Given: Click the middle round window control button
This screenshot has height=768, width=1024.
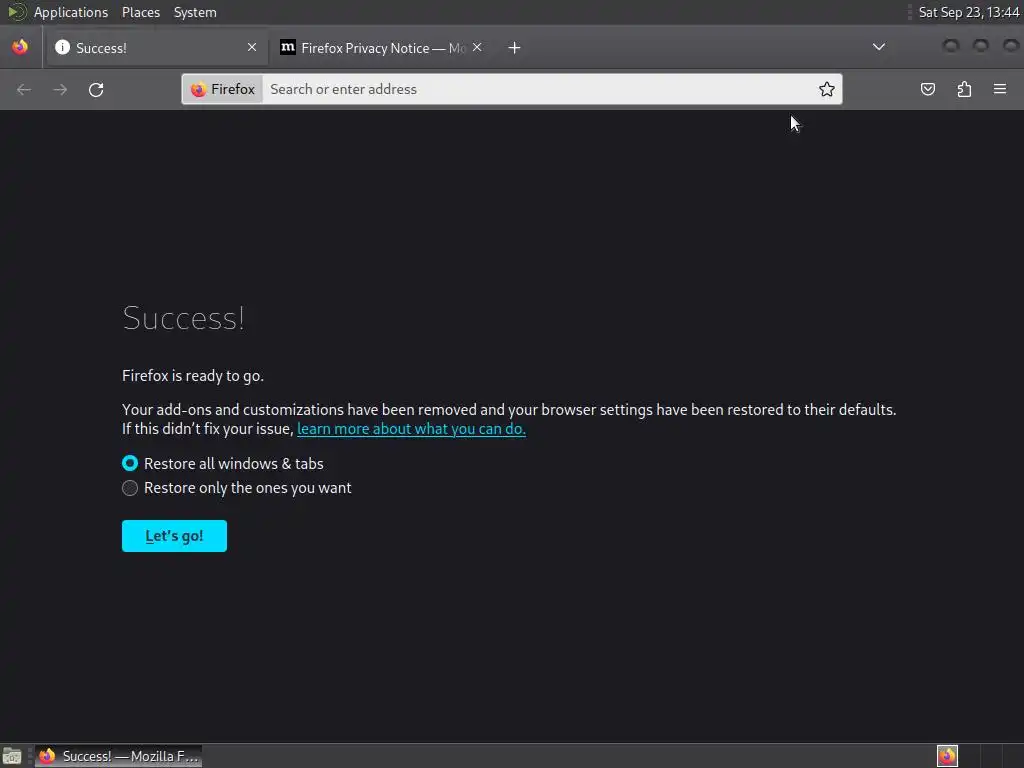Looking at the screenshot, I should pyautogui.click(x=981, y=45).
